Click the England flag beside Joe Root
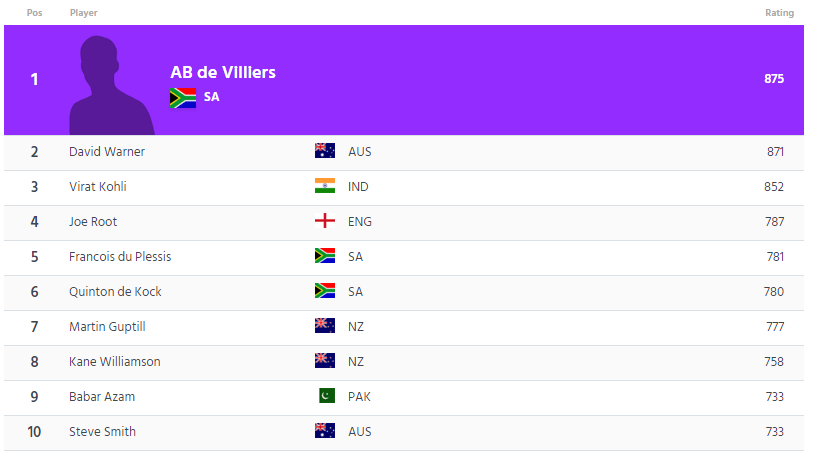This screenshot has height=458, width=814. click(325, 221)
